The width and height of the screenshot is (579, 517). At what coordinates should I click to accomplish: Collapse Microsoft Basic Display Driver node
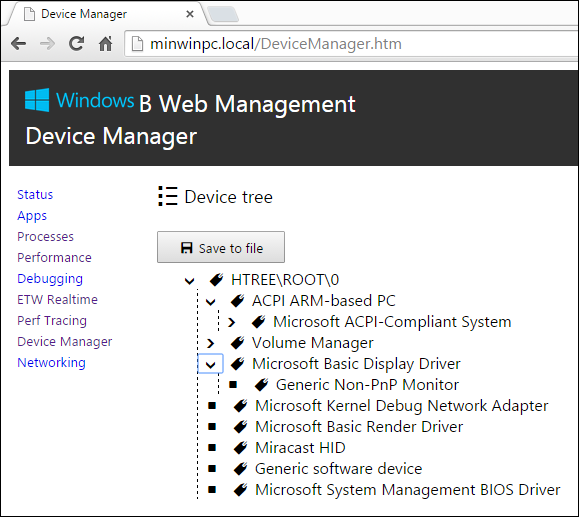[x=210, y=364]
